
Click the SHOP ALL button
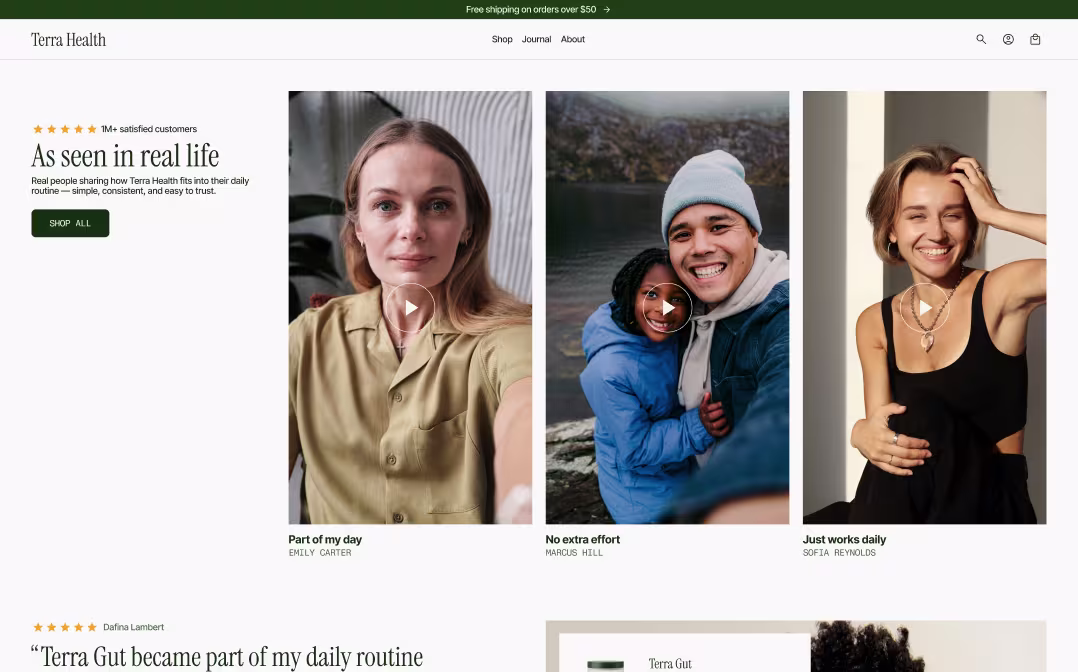click(x=70, y=223)
